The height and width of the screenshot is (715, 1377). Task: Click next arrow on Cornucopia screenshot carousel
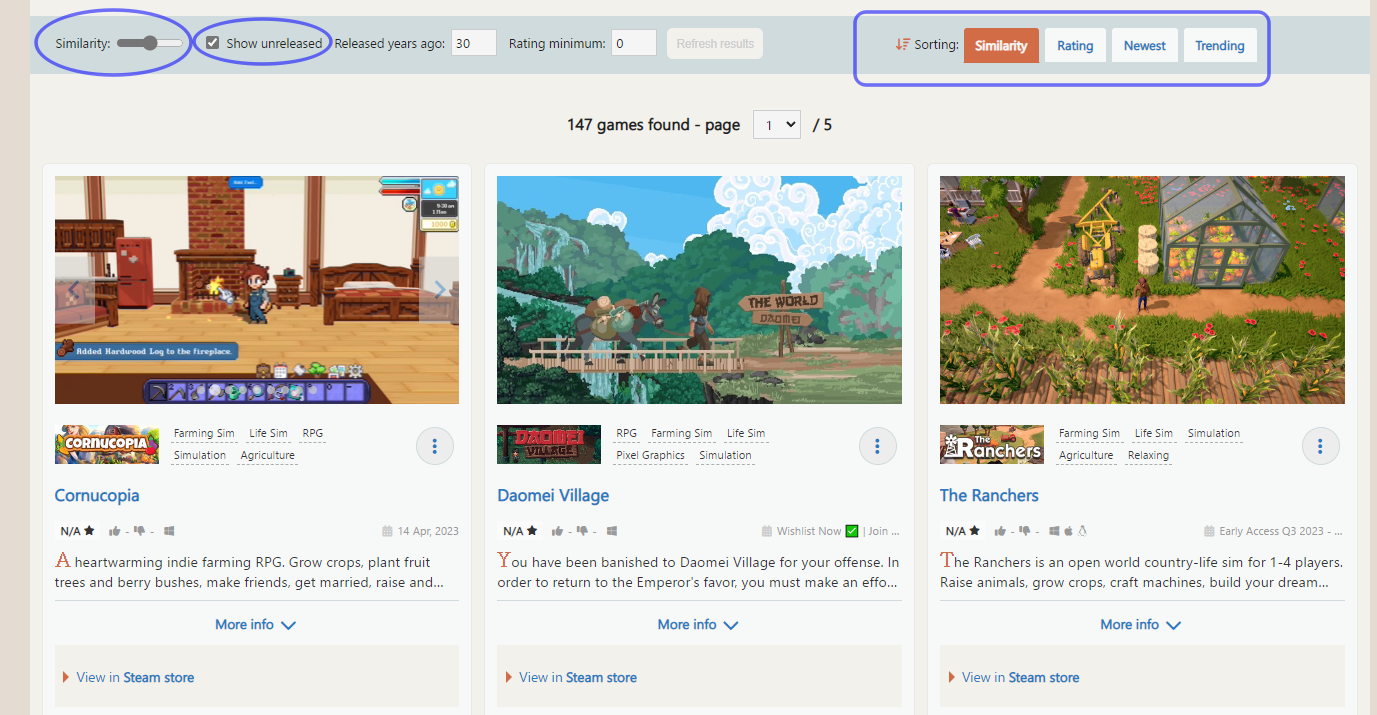point(440,290)
